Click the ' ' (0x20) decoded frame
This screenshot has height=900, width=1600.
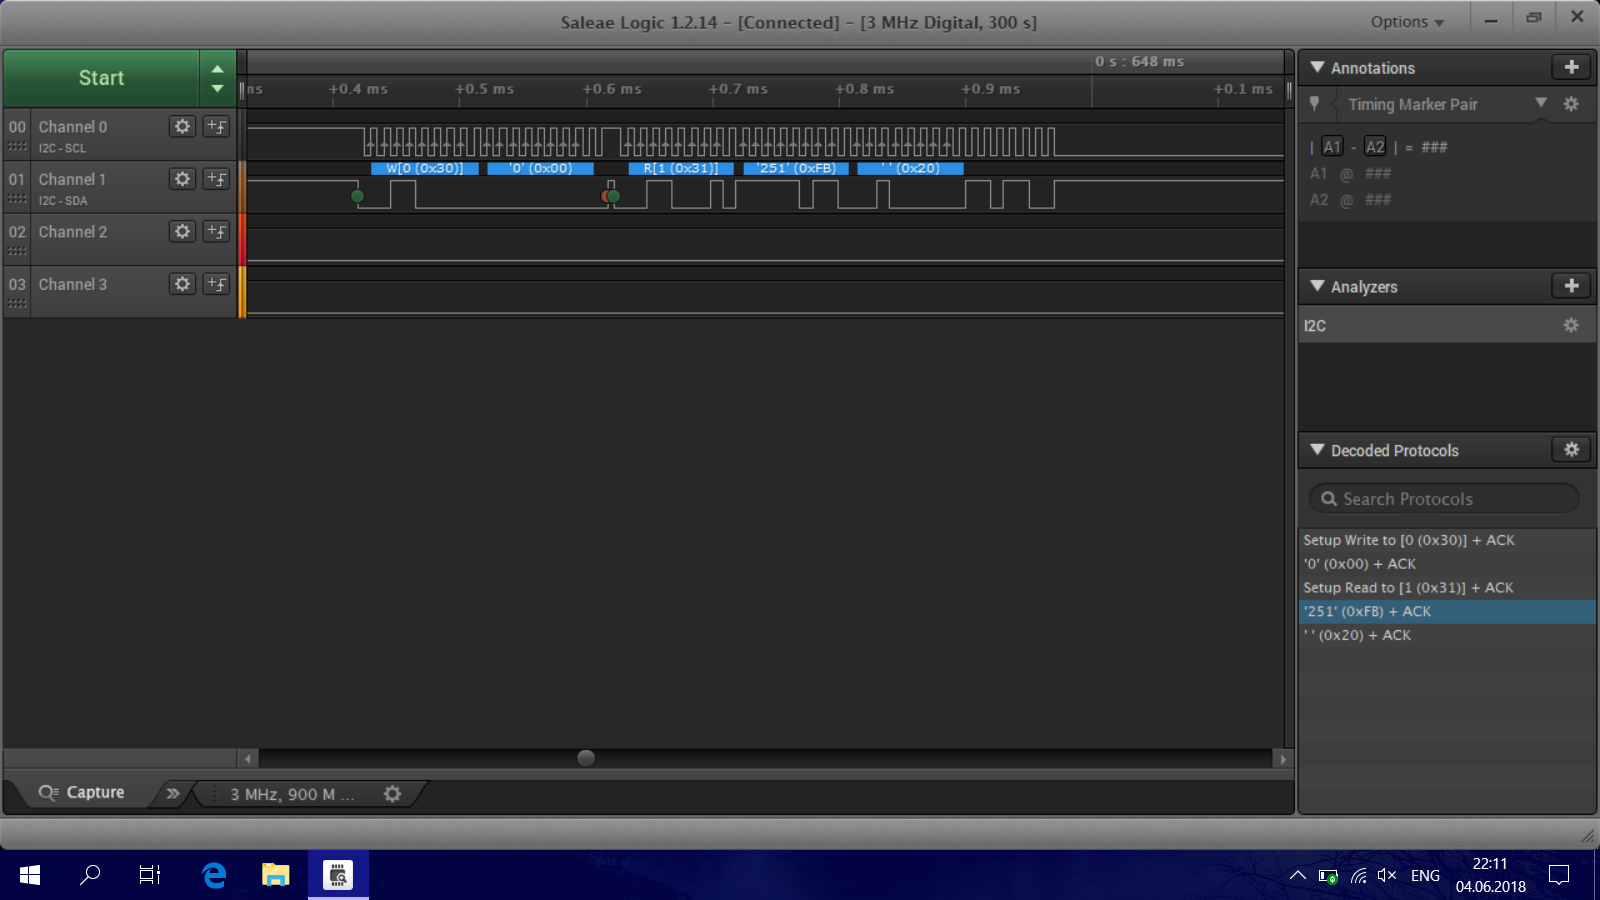pyautogui.click(x=910, y=168)
